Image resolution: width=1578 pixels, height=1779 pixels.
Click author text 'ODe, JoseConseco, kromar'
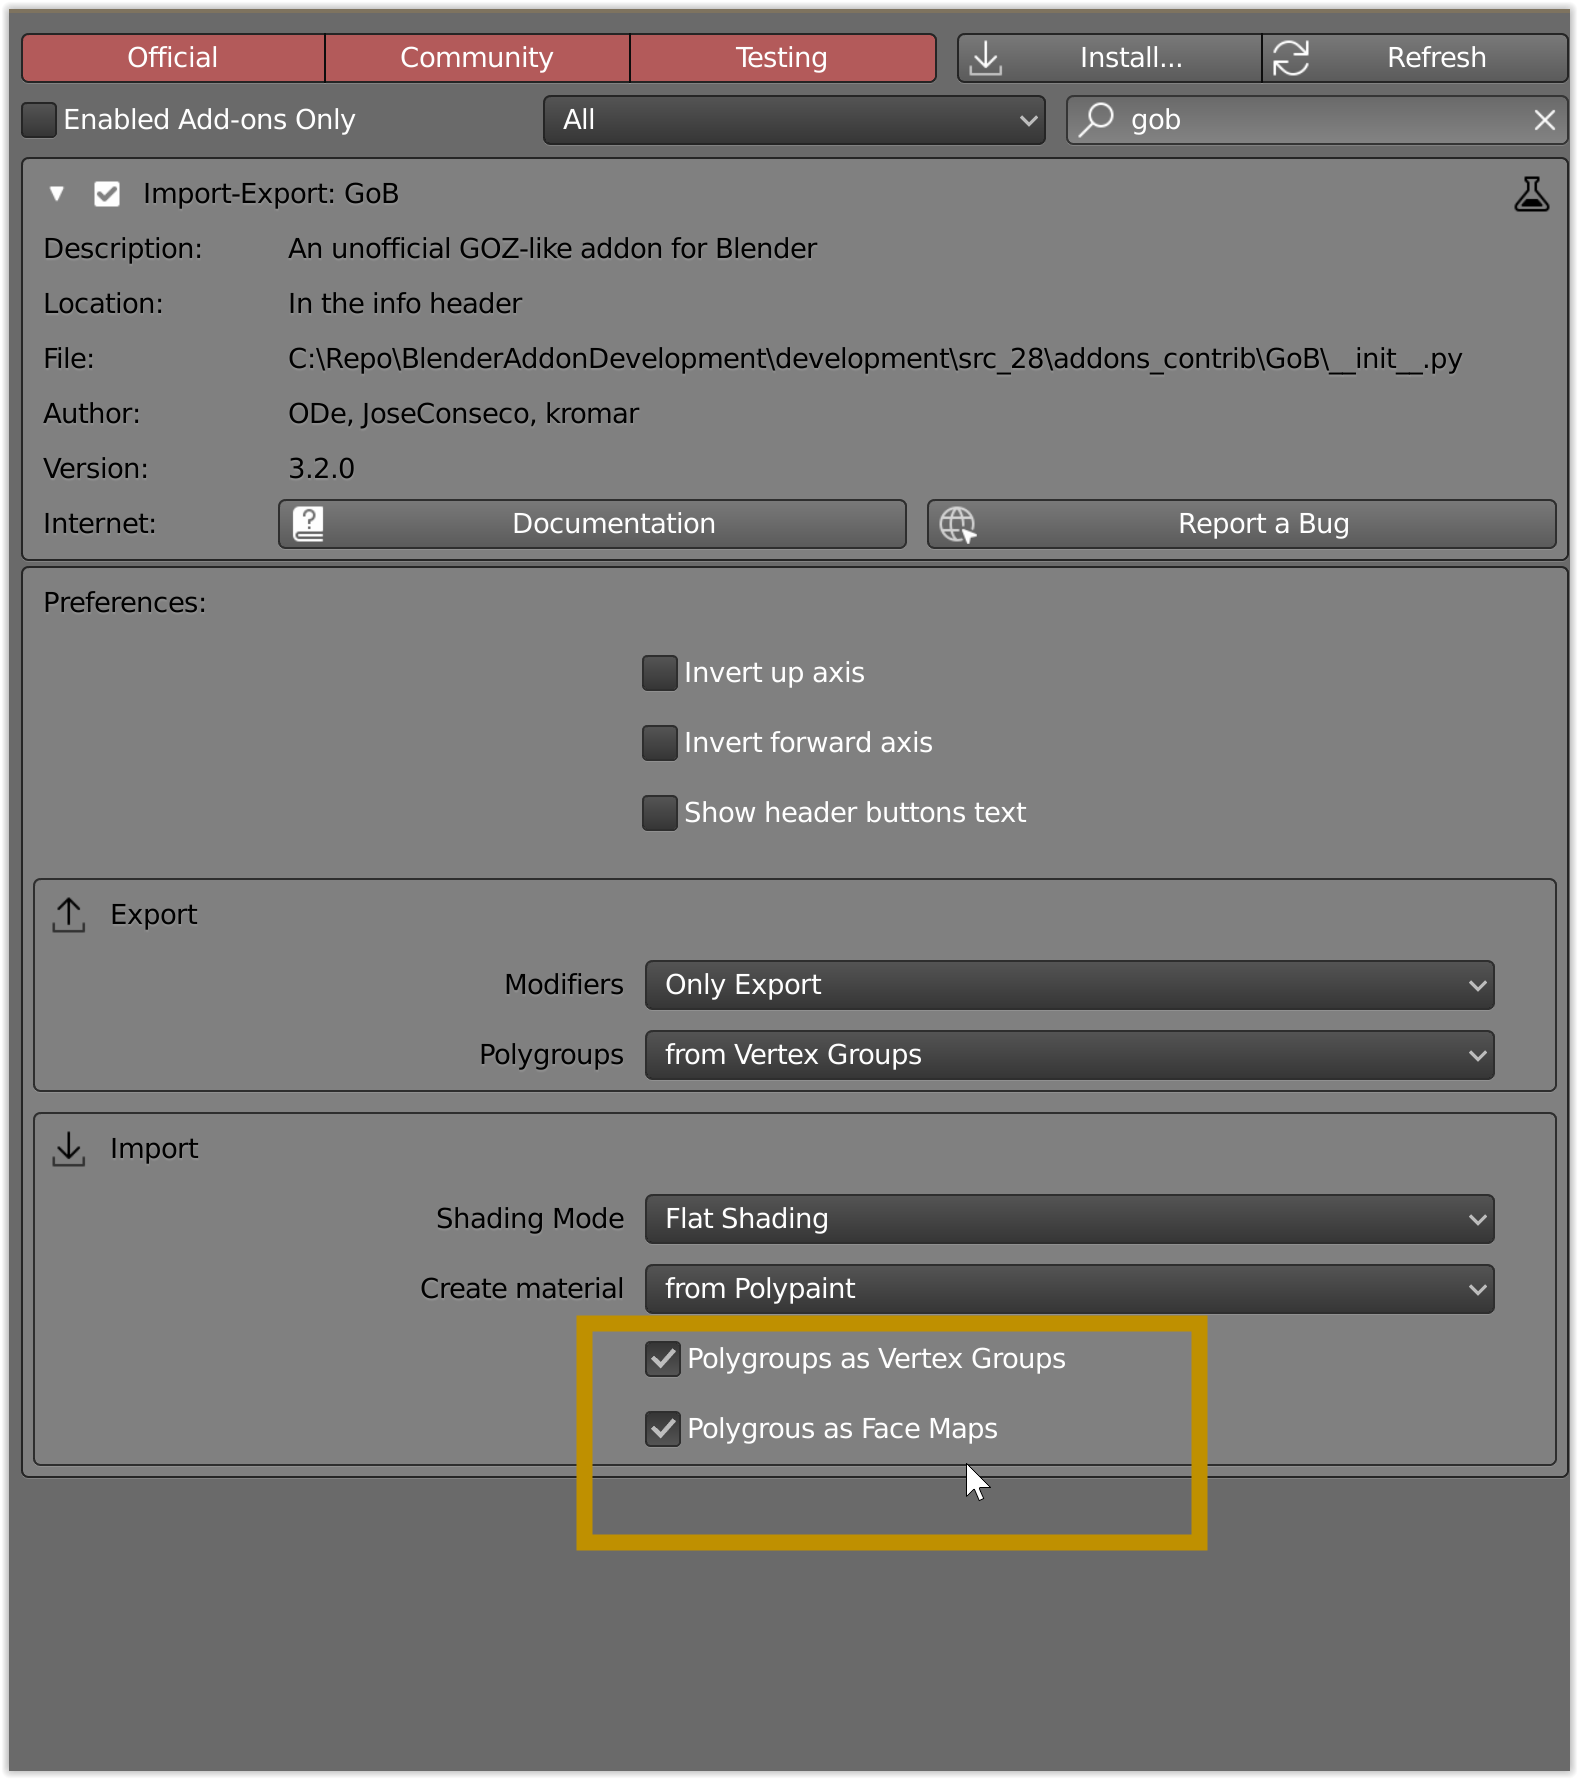[x=463, y=414]
